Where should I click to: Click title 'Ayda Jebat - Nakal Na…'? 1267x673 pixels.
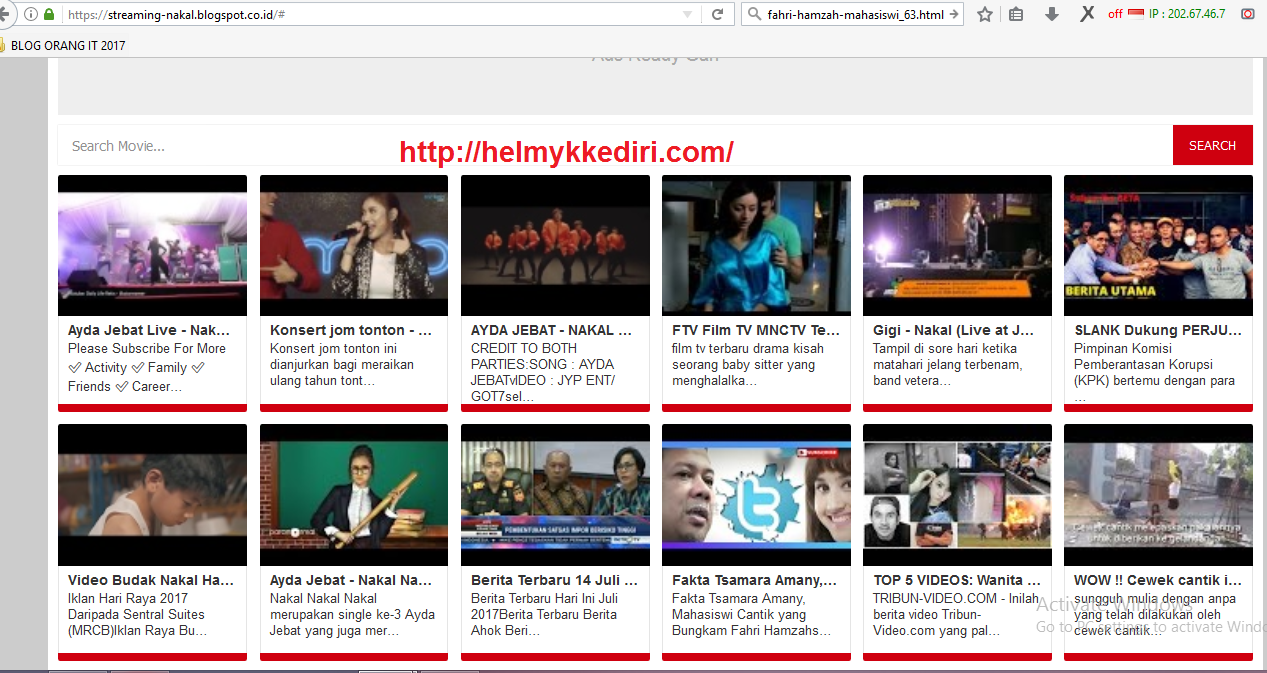(351, 580)
